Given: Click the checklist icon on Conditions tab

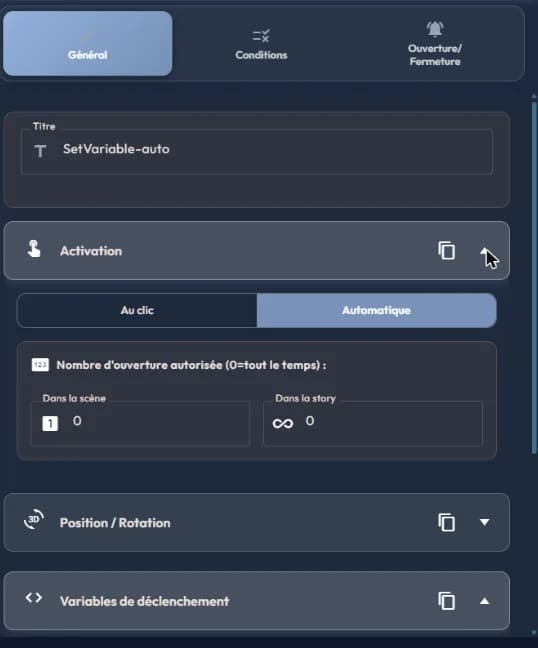Looking at the screenshot, I should [261, 36].
